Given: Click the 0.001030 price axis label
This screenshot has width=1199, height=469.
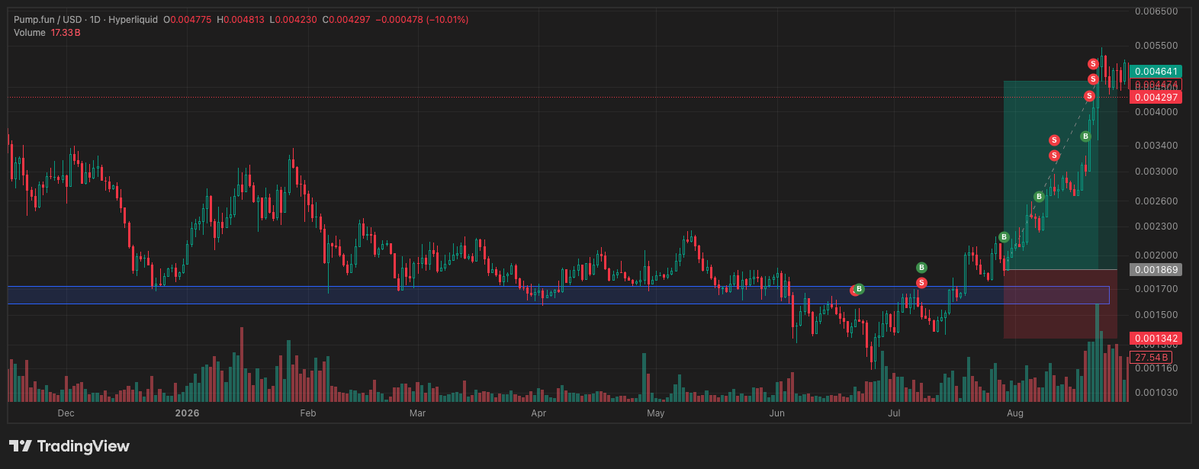Looking at the screenshot, I should click(x=1156, y=392).
